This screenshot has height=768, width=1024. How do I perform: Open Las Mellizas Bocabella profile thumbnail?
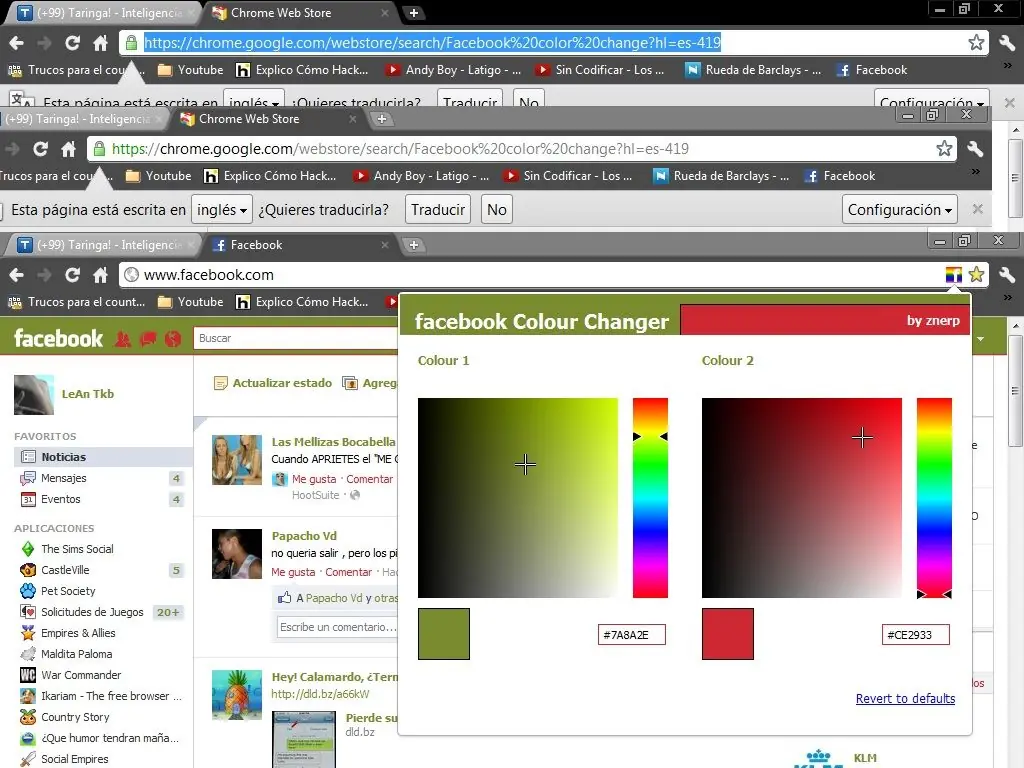[236, 460]
